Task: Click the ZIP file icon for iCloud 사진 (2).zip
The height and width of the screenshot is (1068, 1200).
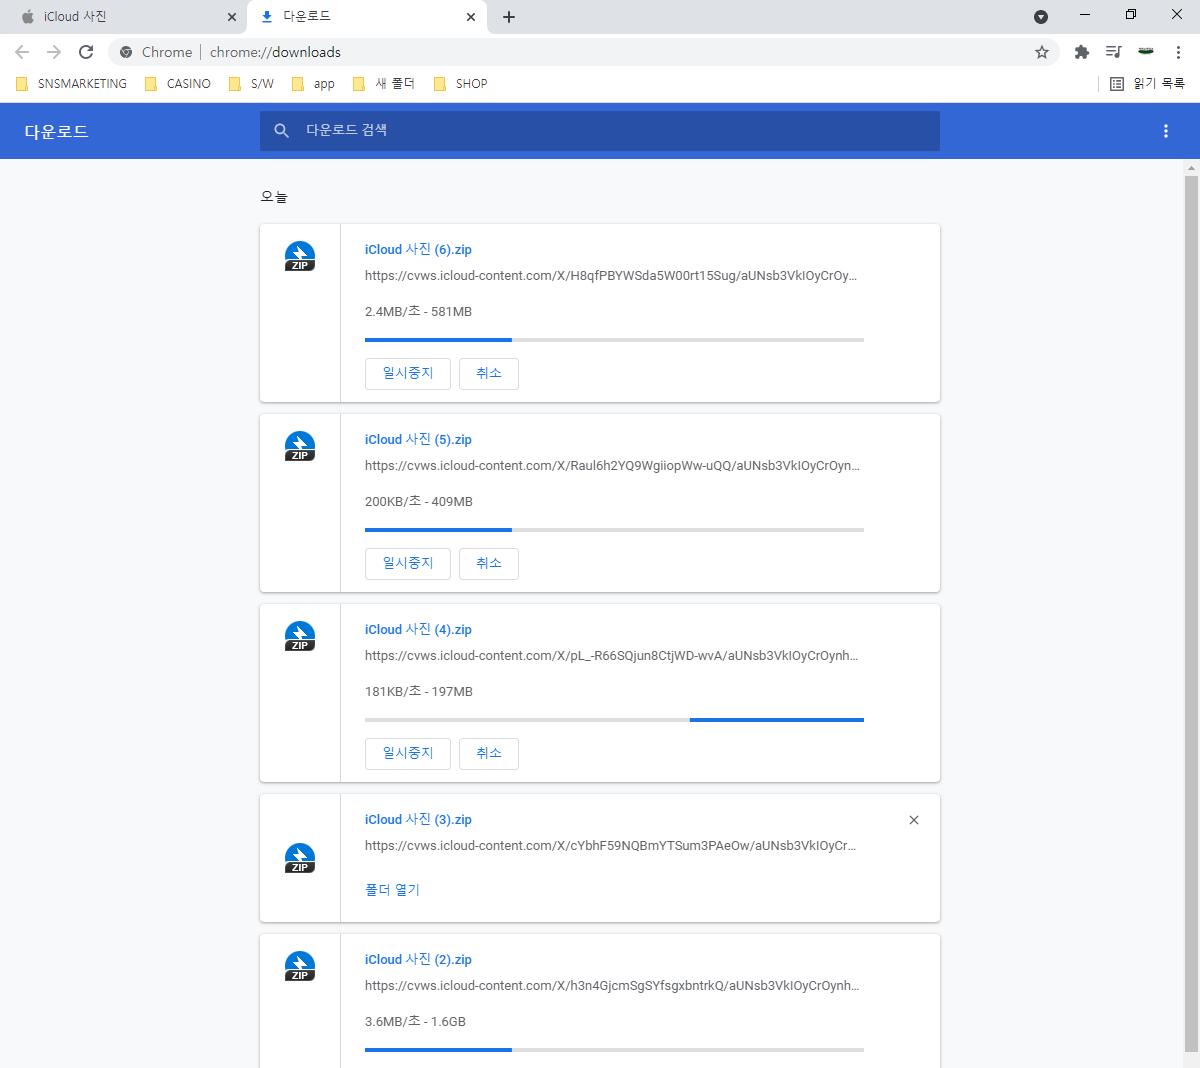Action: (x=300, y=967)
